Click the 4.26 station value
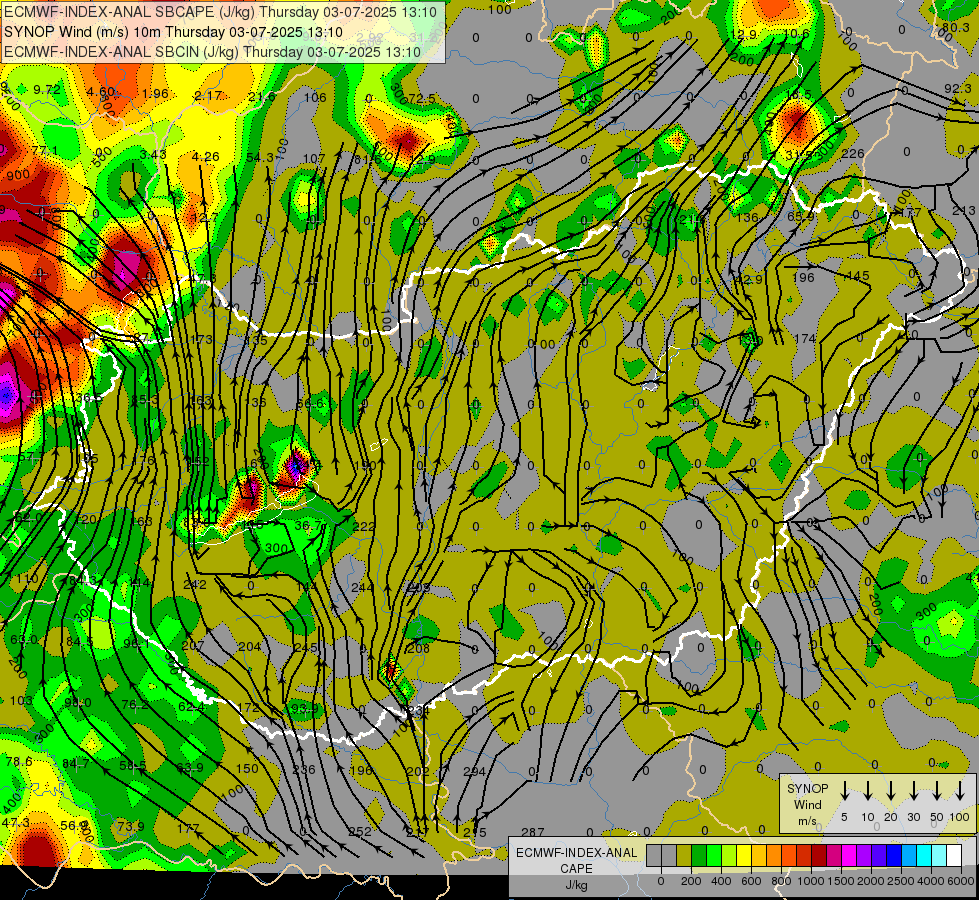979x900 pixels. (x=206, y=156)
